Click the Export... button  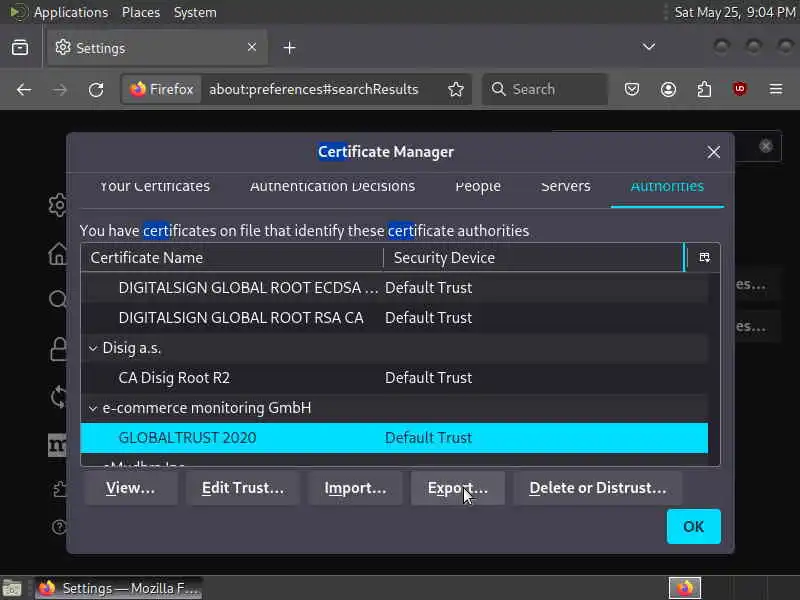point(458,488)
